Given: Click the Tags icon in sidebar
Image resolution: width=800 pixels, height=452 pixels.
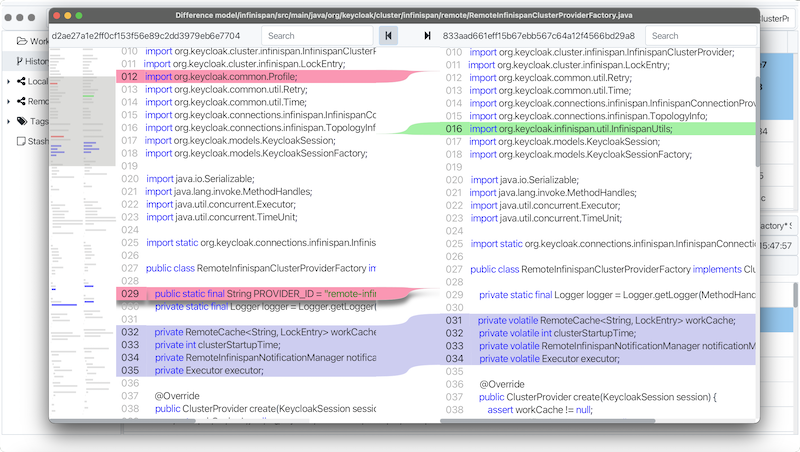Looking at the screenshot, I should click(x=22, y=121).
